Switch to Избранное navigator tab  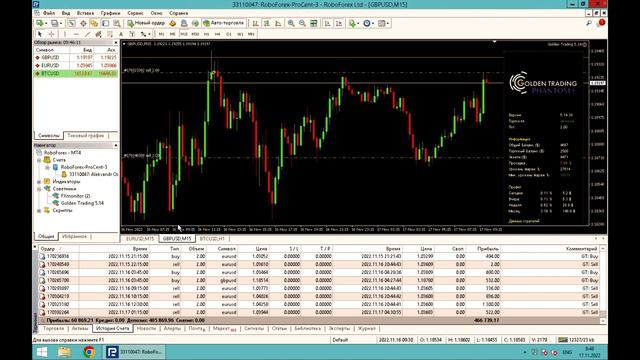[x=74, y=236]
